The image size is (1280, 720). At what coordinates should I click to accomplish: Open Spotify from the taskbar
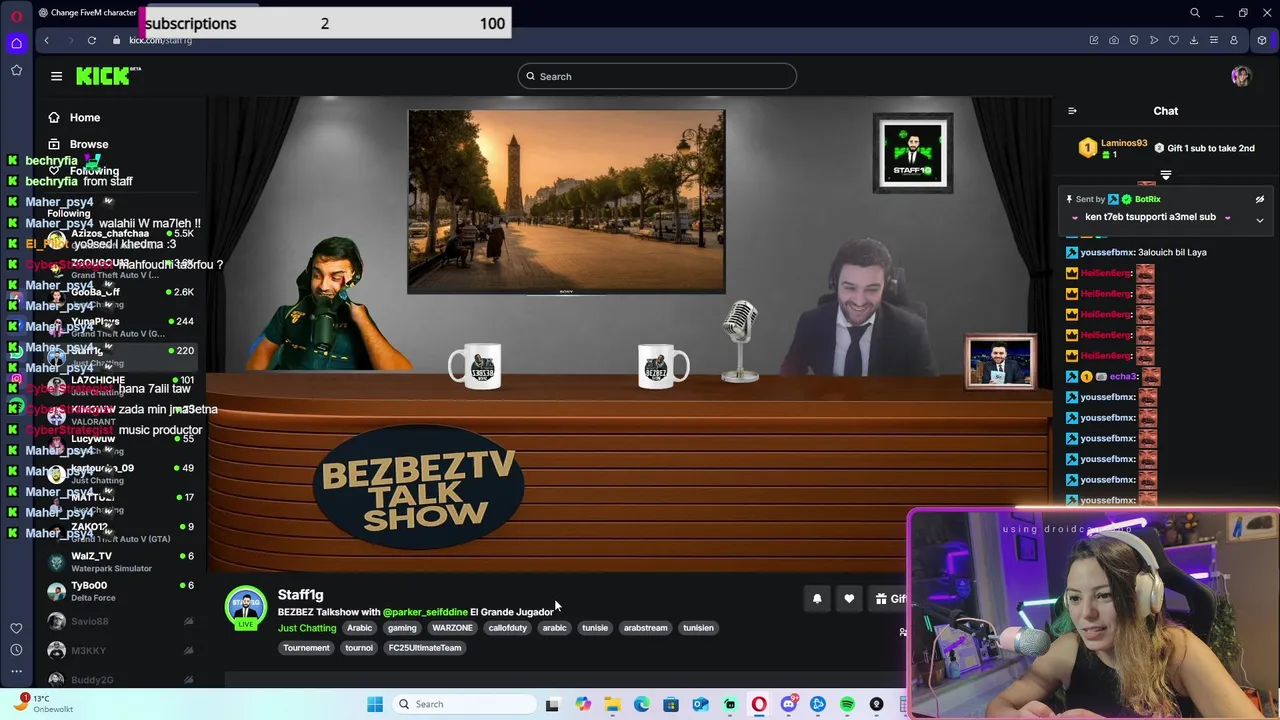point(847,704)
